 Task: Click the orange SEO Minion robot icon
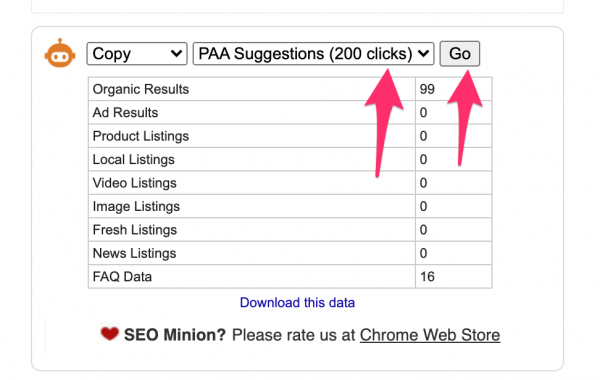pos(60,53)
